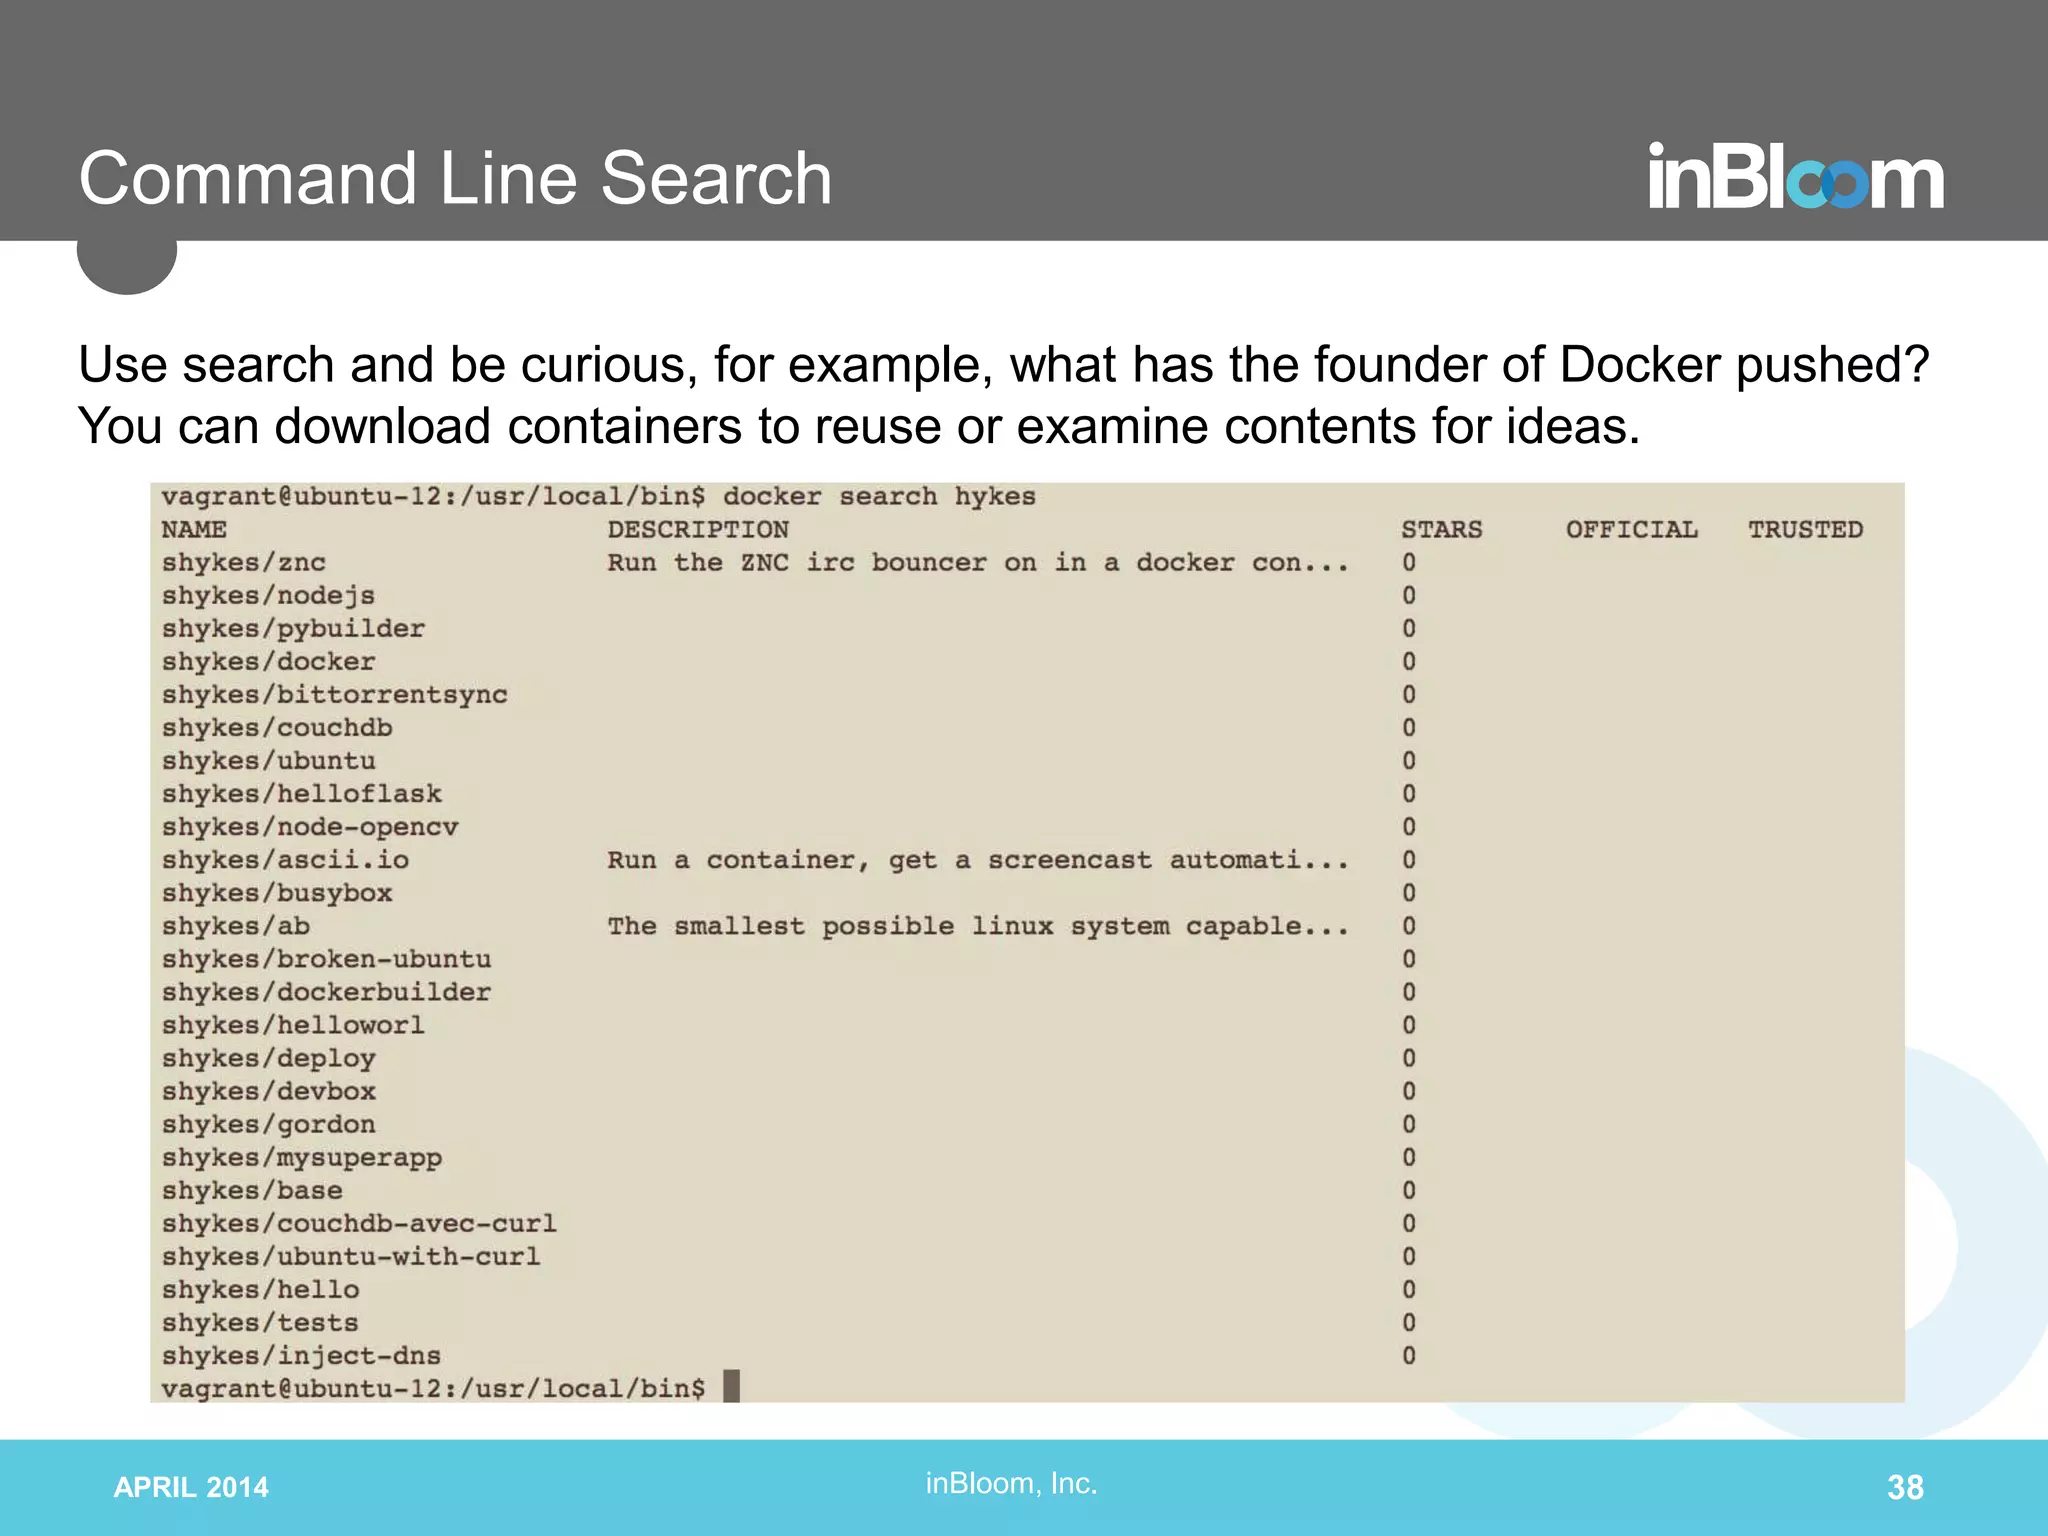Click the shykes/deploy entry

click(268, 1058)
